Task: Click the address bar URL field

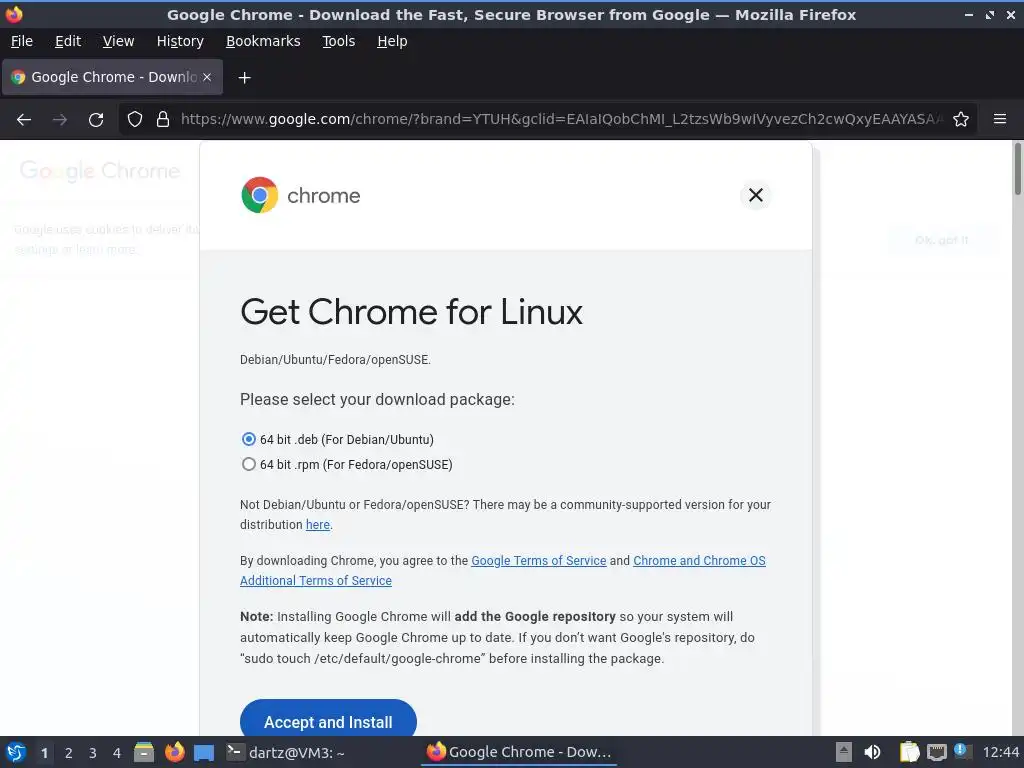Action: (x=562, y=120)
